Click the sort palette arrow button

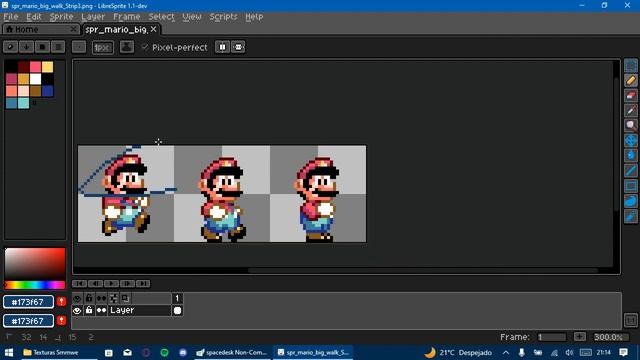[x=27, y=47]
